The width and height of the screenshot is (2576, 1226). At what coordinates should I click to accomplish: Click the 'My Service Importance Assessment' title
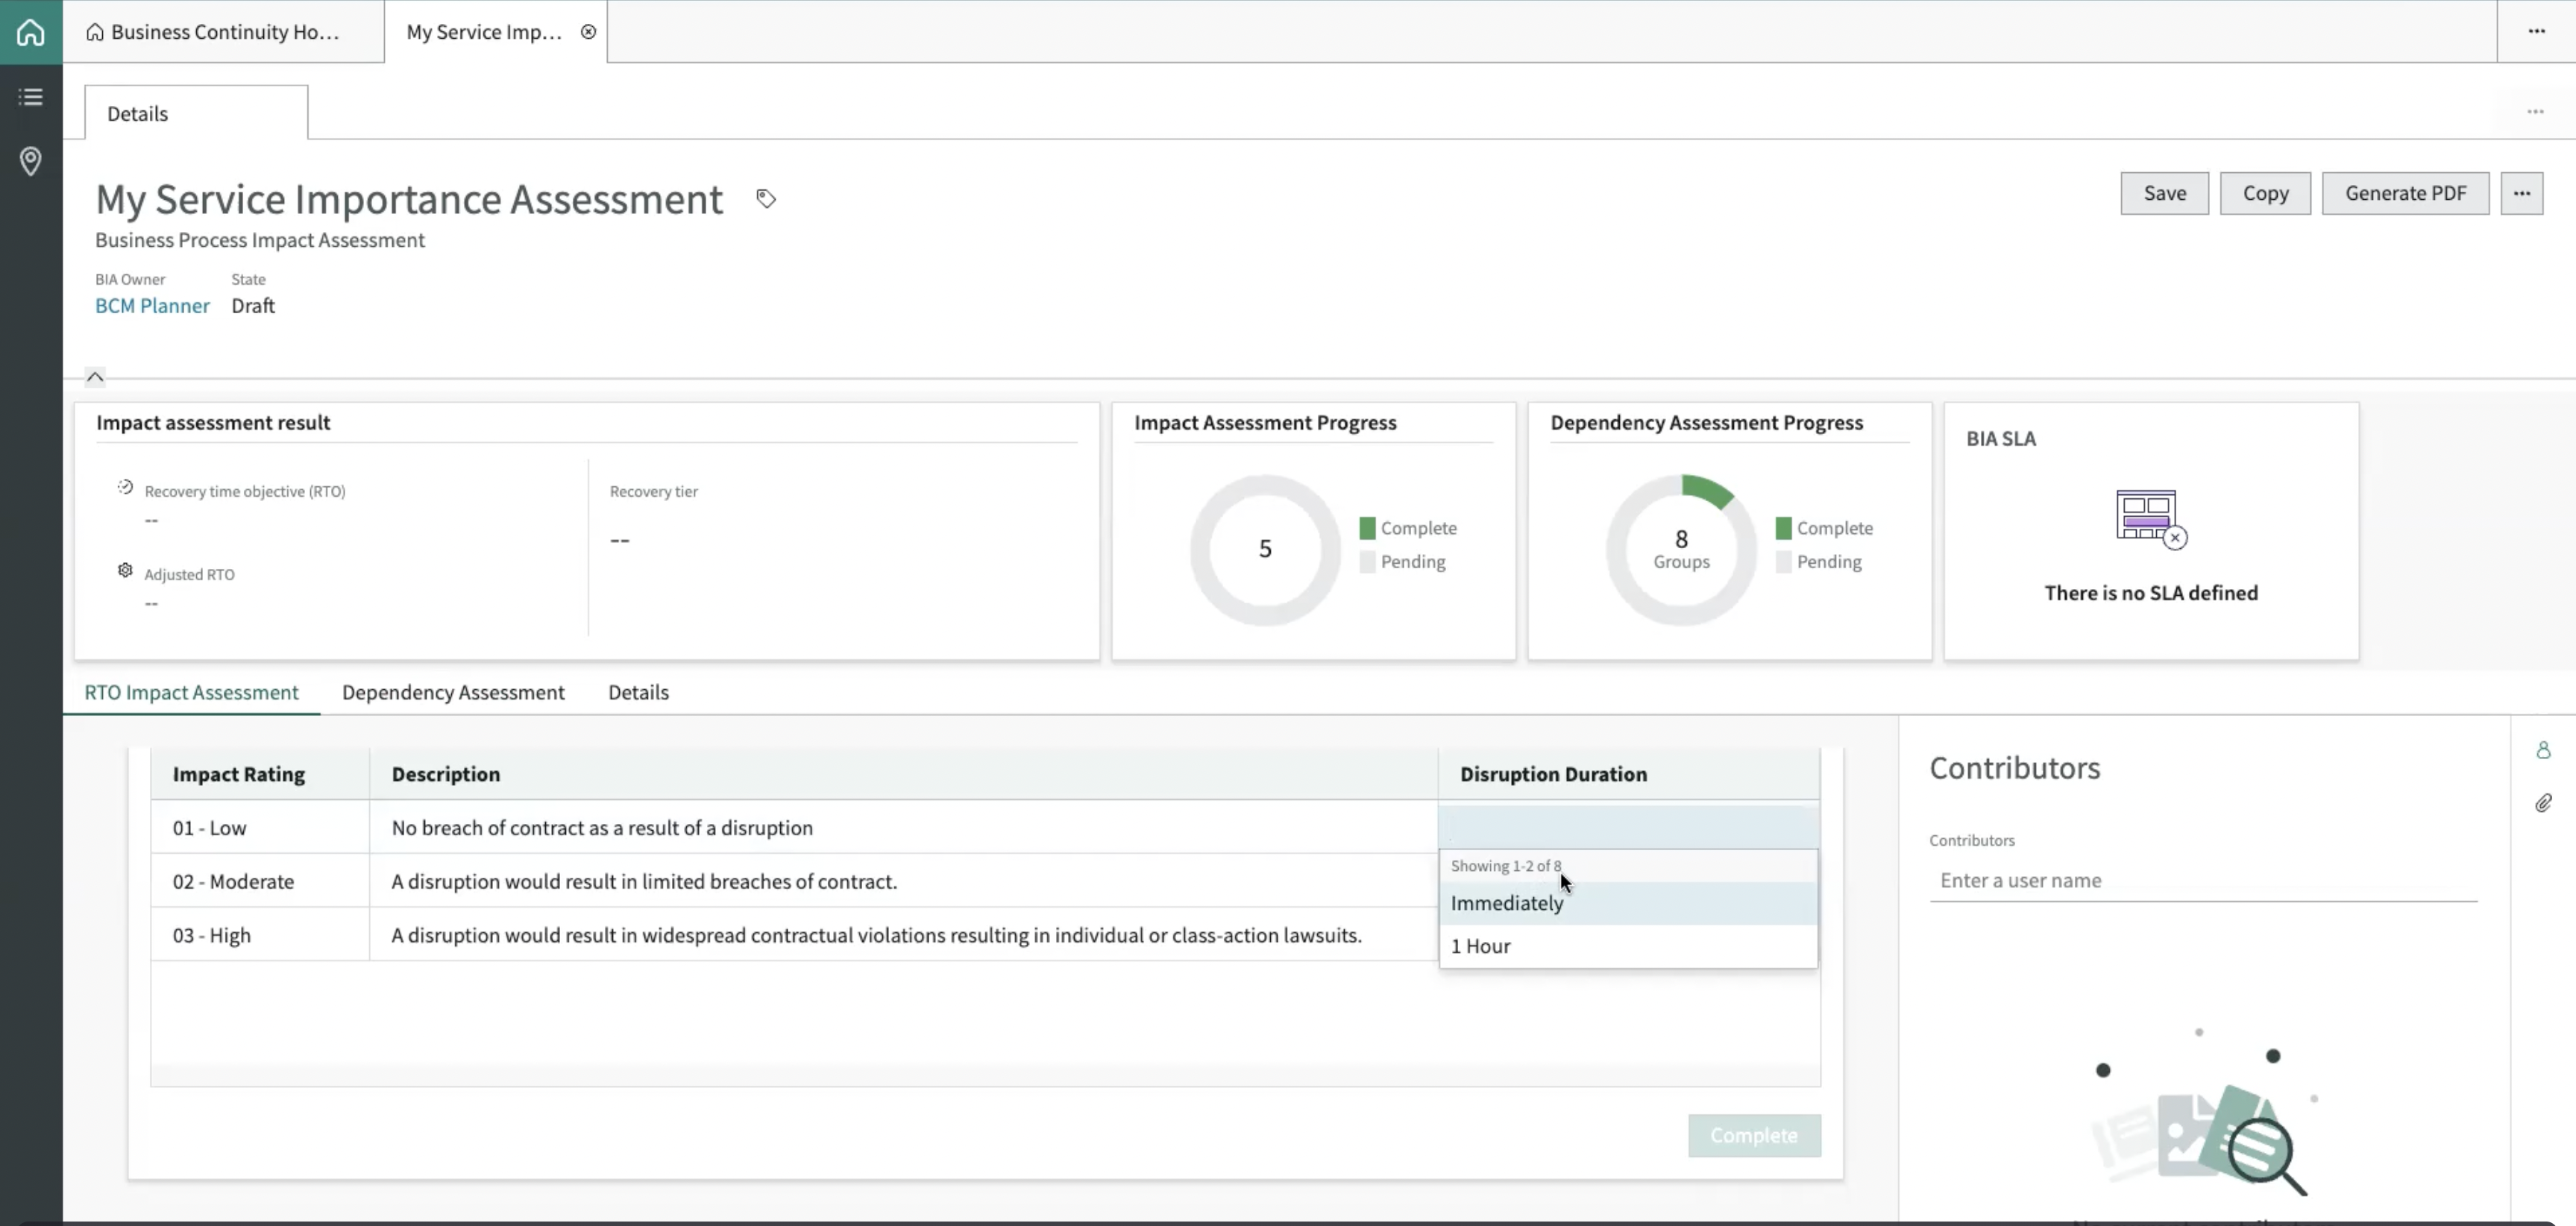coord(409,199)
